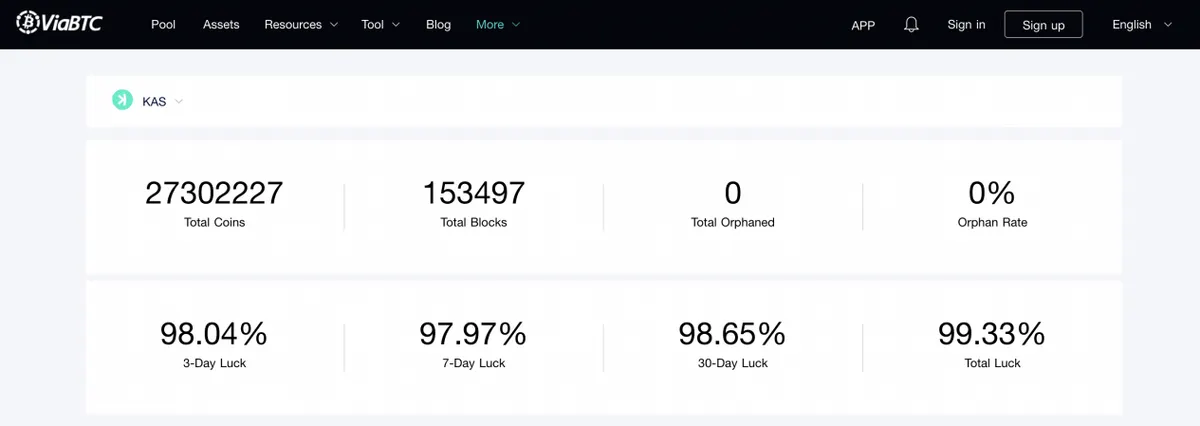This screenshot has height=426, width=1200.
Task: Click the Total Blocks value 153497
Action: [474, 192]
